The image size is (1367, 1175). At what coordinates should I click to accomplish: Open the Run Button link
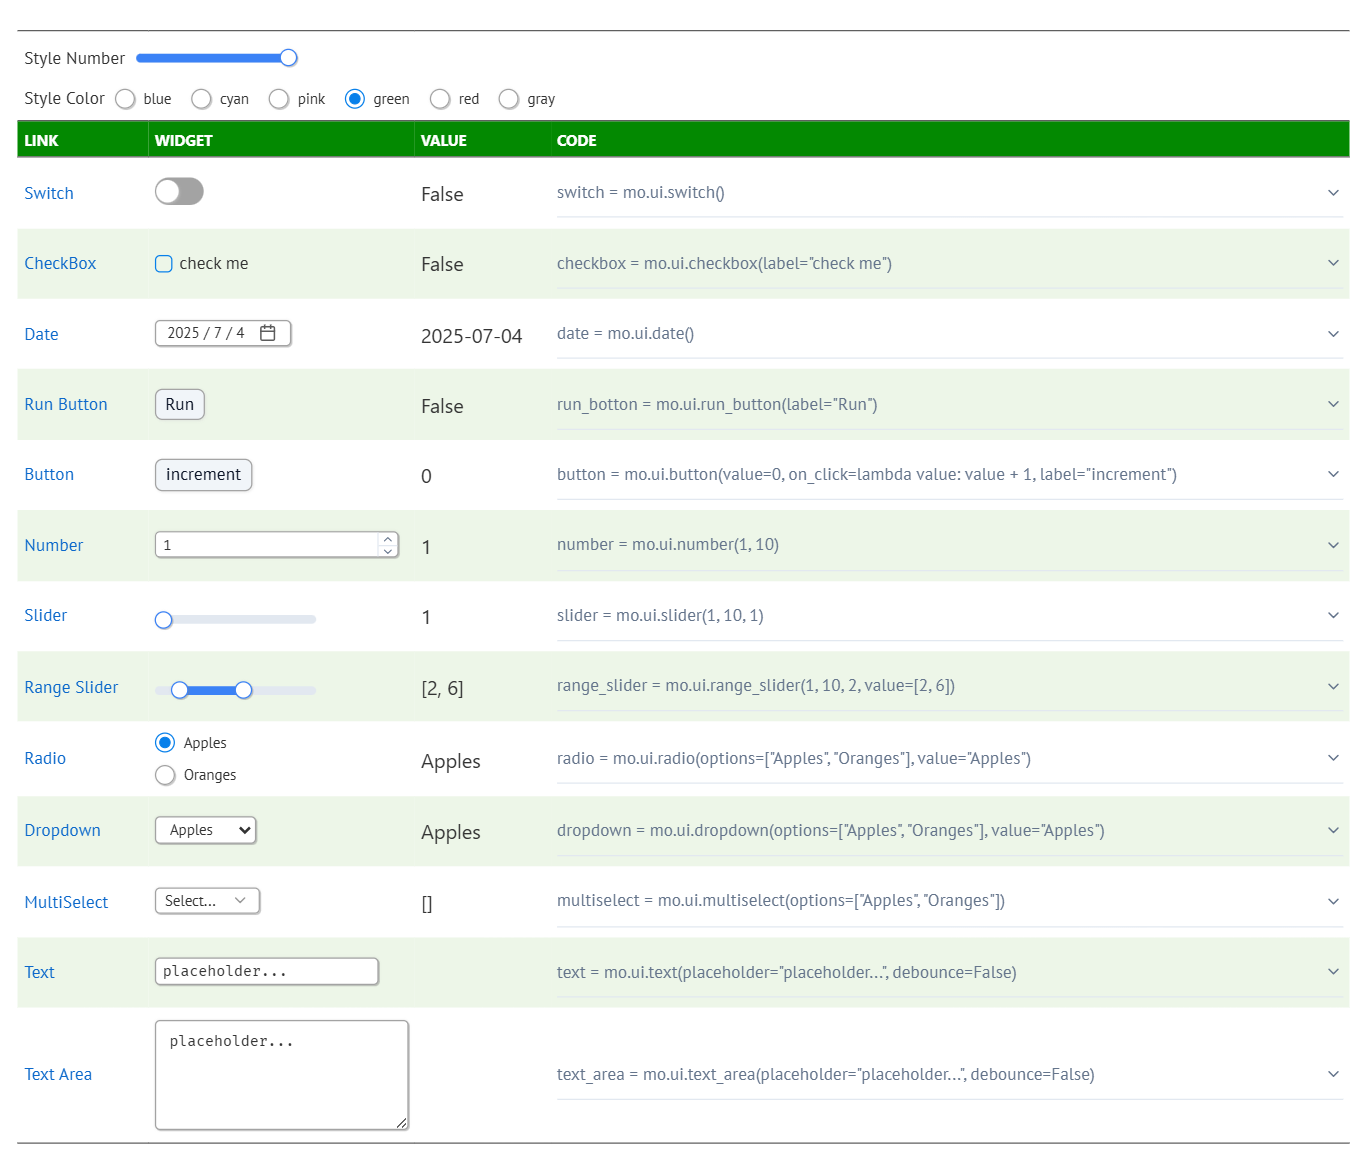(x=66, y=404)
